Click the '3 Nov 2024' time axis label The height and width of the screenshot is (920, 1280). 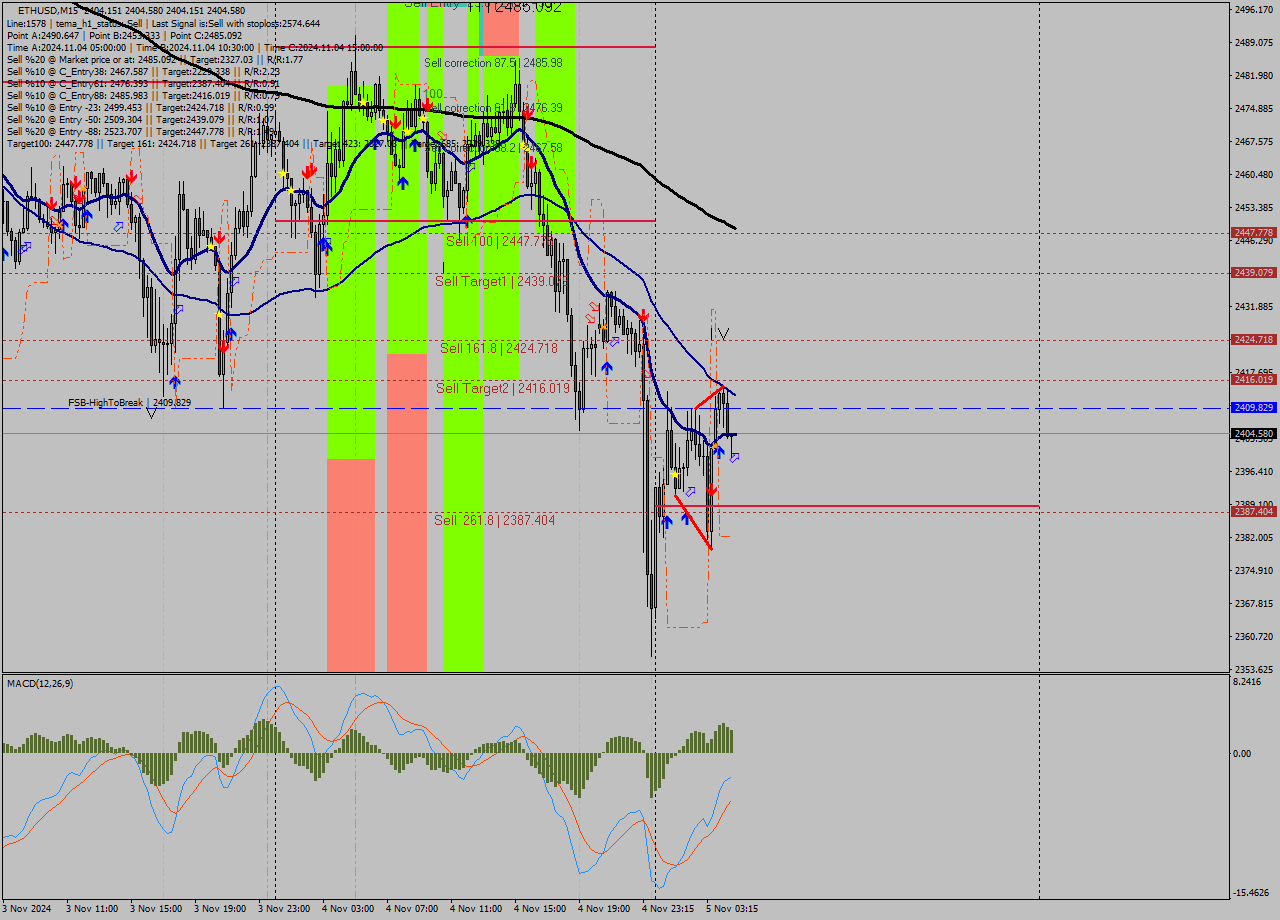pyautogui.click(x=27, y=909)
